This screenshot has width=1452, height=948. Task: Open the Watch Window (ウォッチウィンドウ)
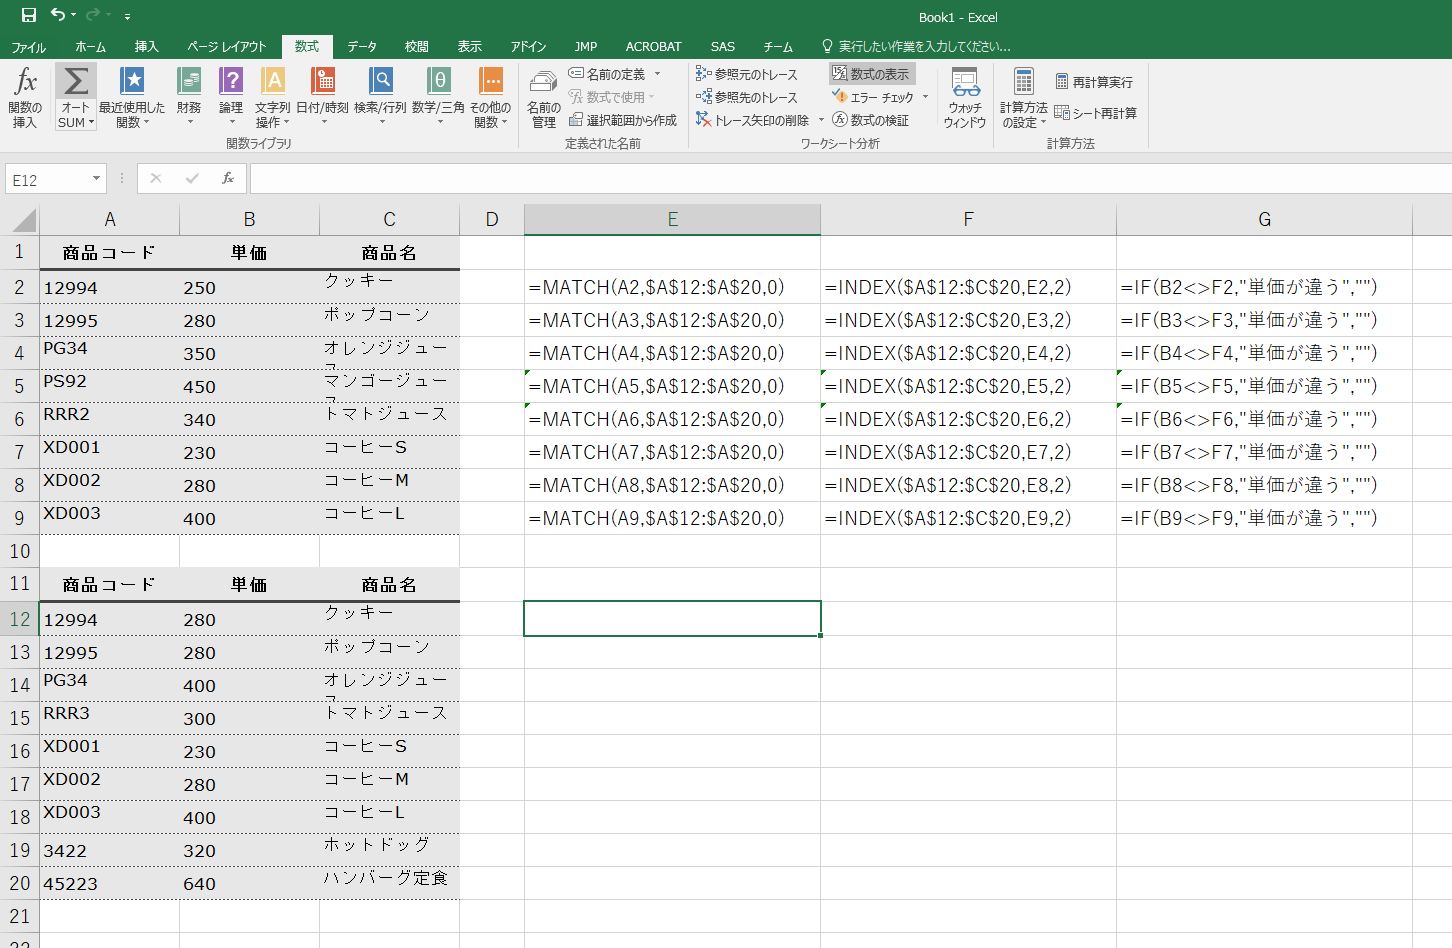pos(965,98)
